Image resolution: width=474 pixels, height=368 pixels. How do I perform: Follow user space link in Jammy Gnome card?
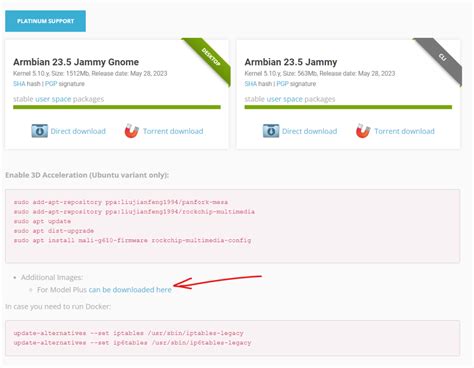(x=53, y=99)
